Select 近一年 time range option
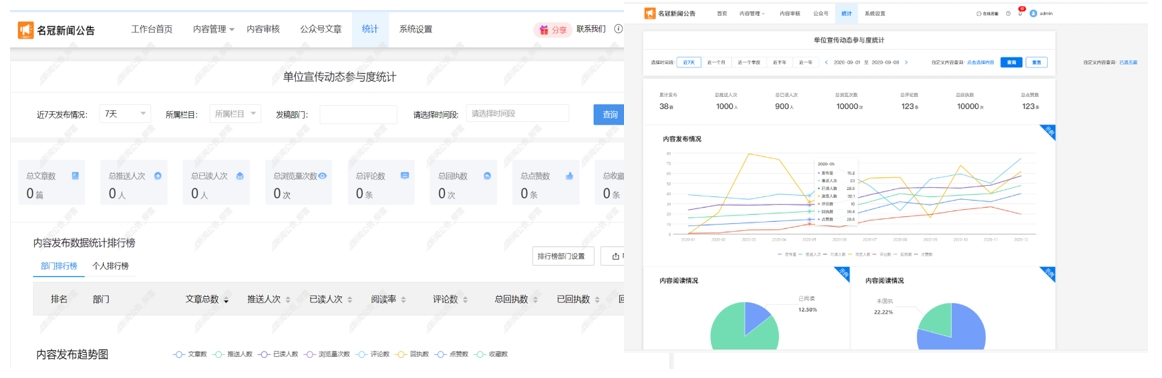Viewport: 1162px width, 378px height. pyautogui.click(x=805, y=62)
